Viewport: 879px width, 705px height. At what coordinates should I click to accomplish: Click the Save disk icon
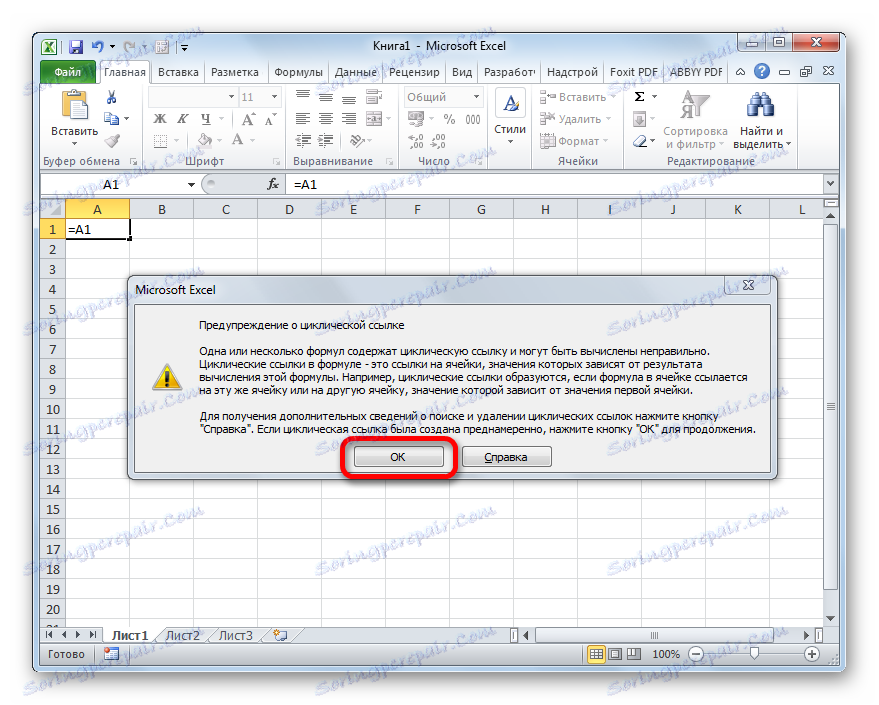point(76,47)
